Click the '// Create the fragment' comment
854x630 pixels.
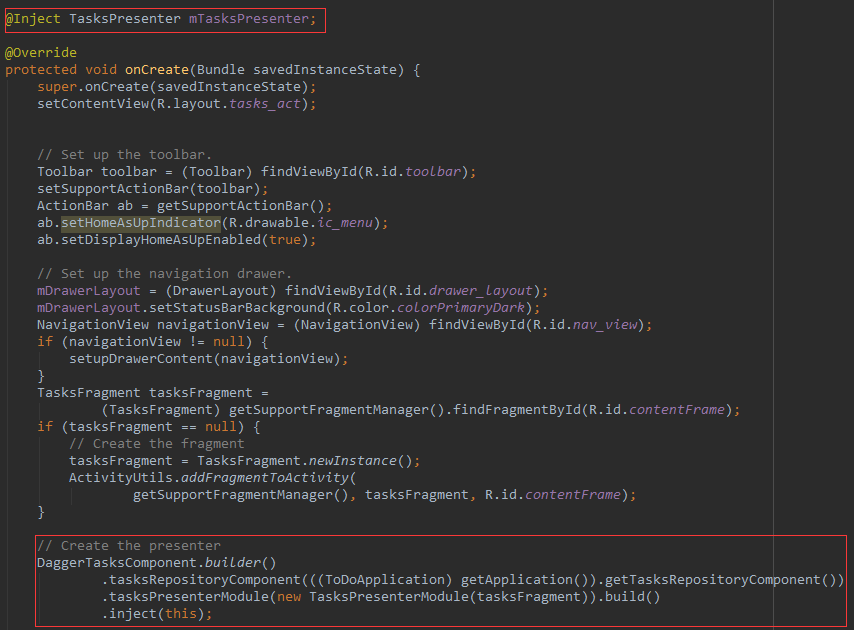157,444
